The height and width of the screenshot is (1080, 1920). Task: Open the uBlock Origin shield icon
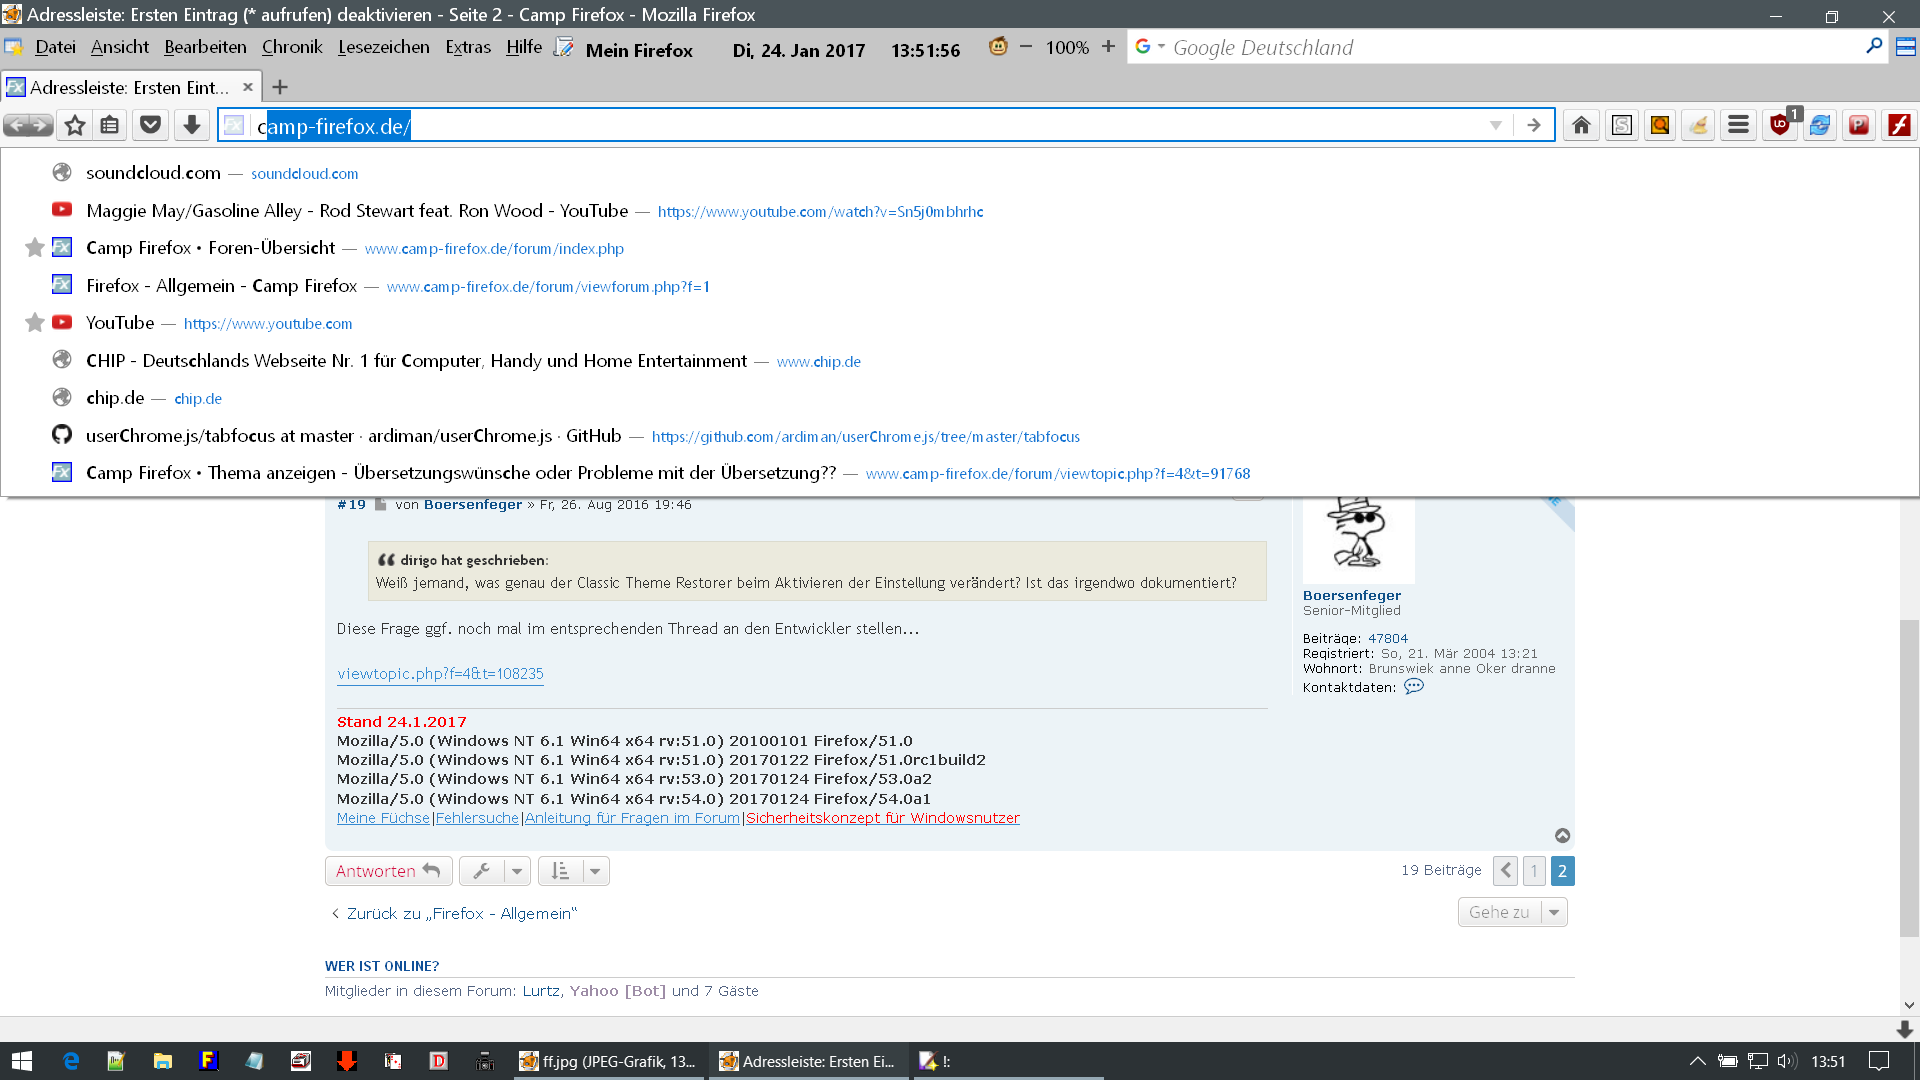coord(1779,125)
